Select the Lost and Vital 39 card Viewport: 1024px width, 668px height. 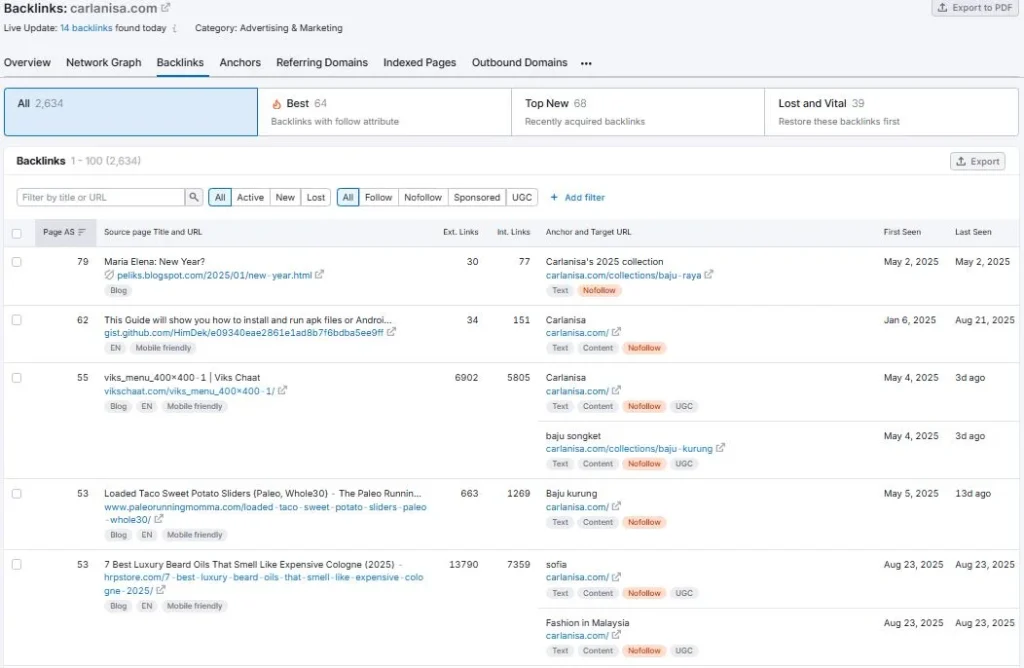(891, 112)
